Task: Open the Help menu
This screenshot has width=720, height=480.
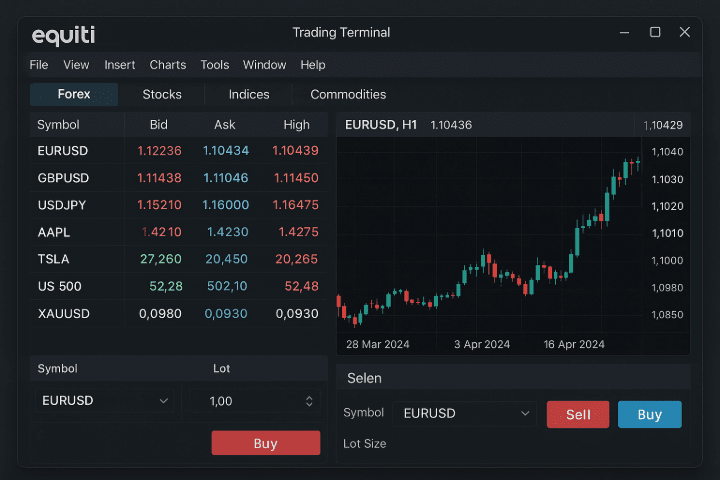Action: (313, 65)
